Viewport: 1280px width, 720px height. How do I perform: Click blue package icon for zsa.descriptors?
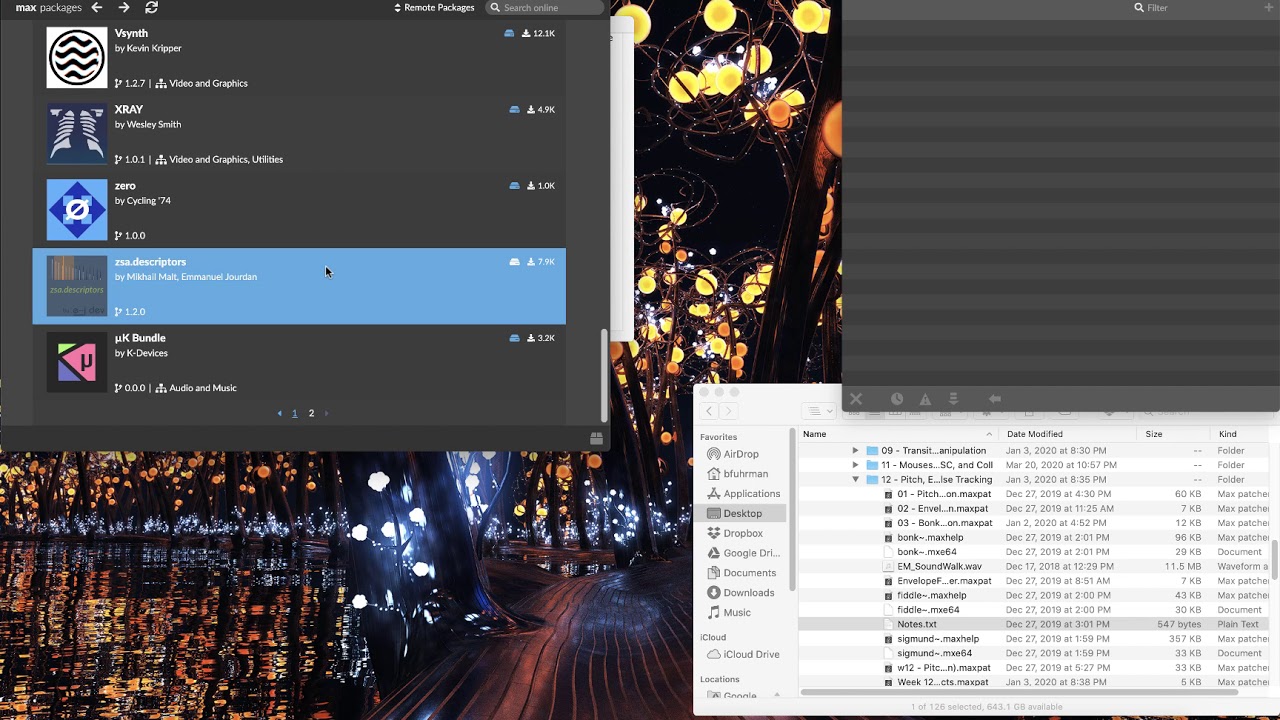[514, 262]
